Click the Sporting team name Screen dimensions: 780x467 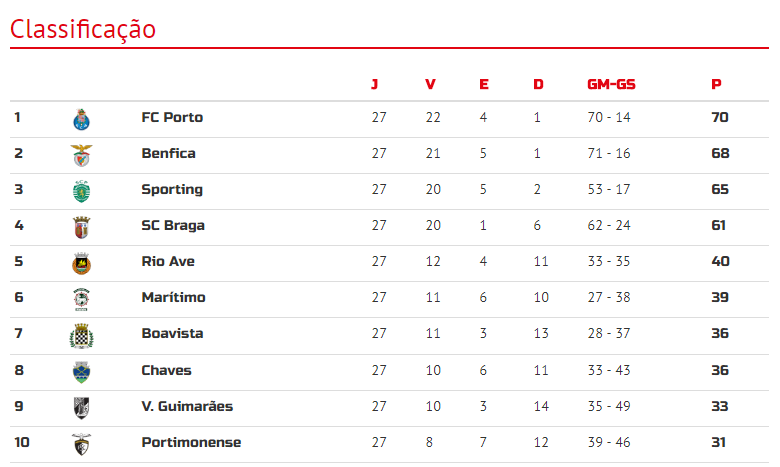tap(172, 189)
